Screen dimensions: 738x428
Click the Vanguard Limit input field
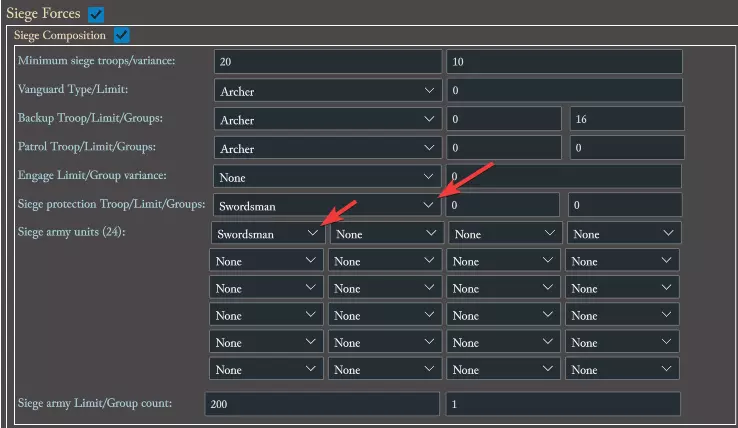[564, 91]
